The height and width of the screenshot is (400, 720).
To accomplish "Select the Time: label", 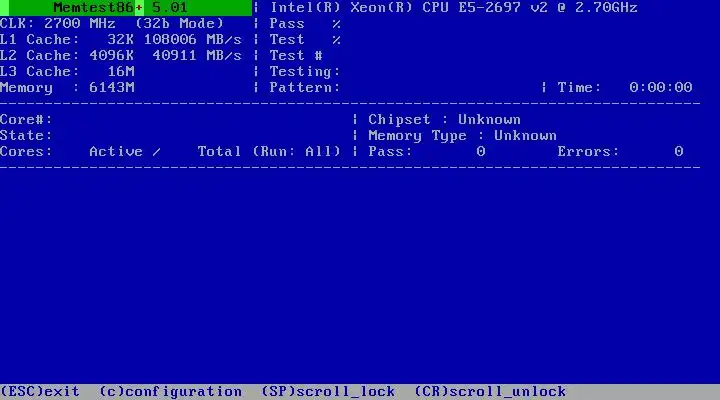I will click(579, 87).
